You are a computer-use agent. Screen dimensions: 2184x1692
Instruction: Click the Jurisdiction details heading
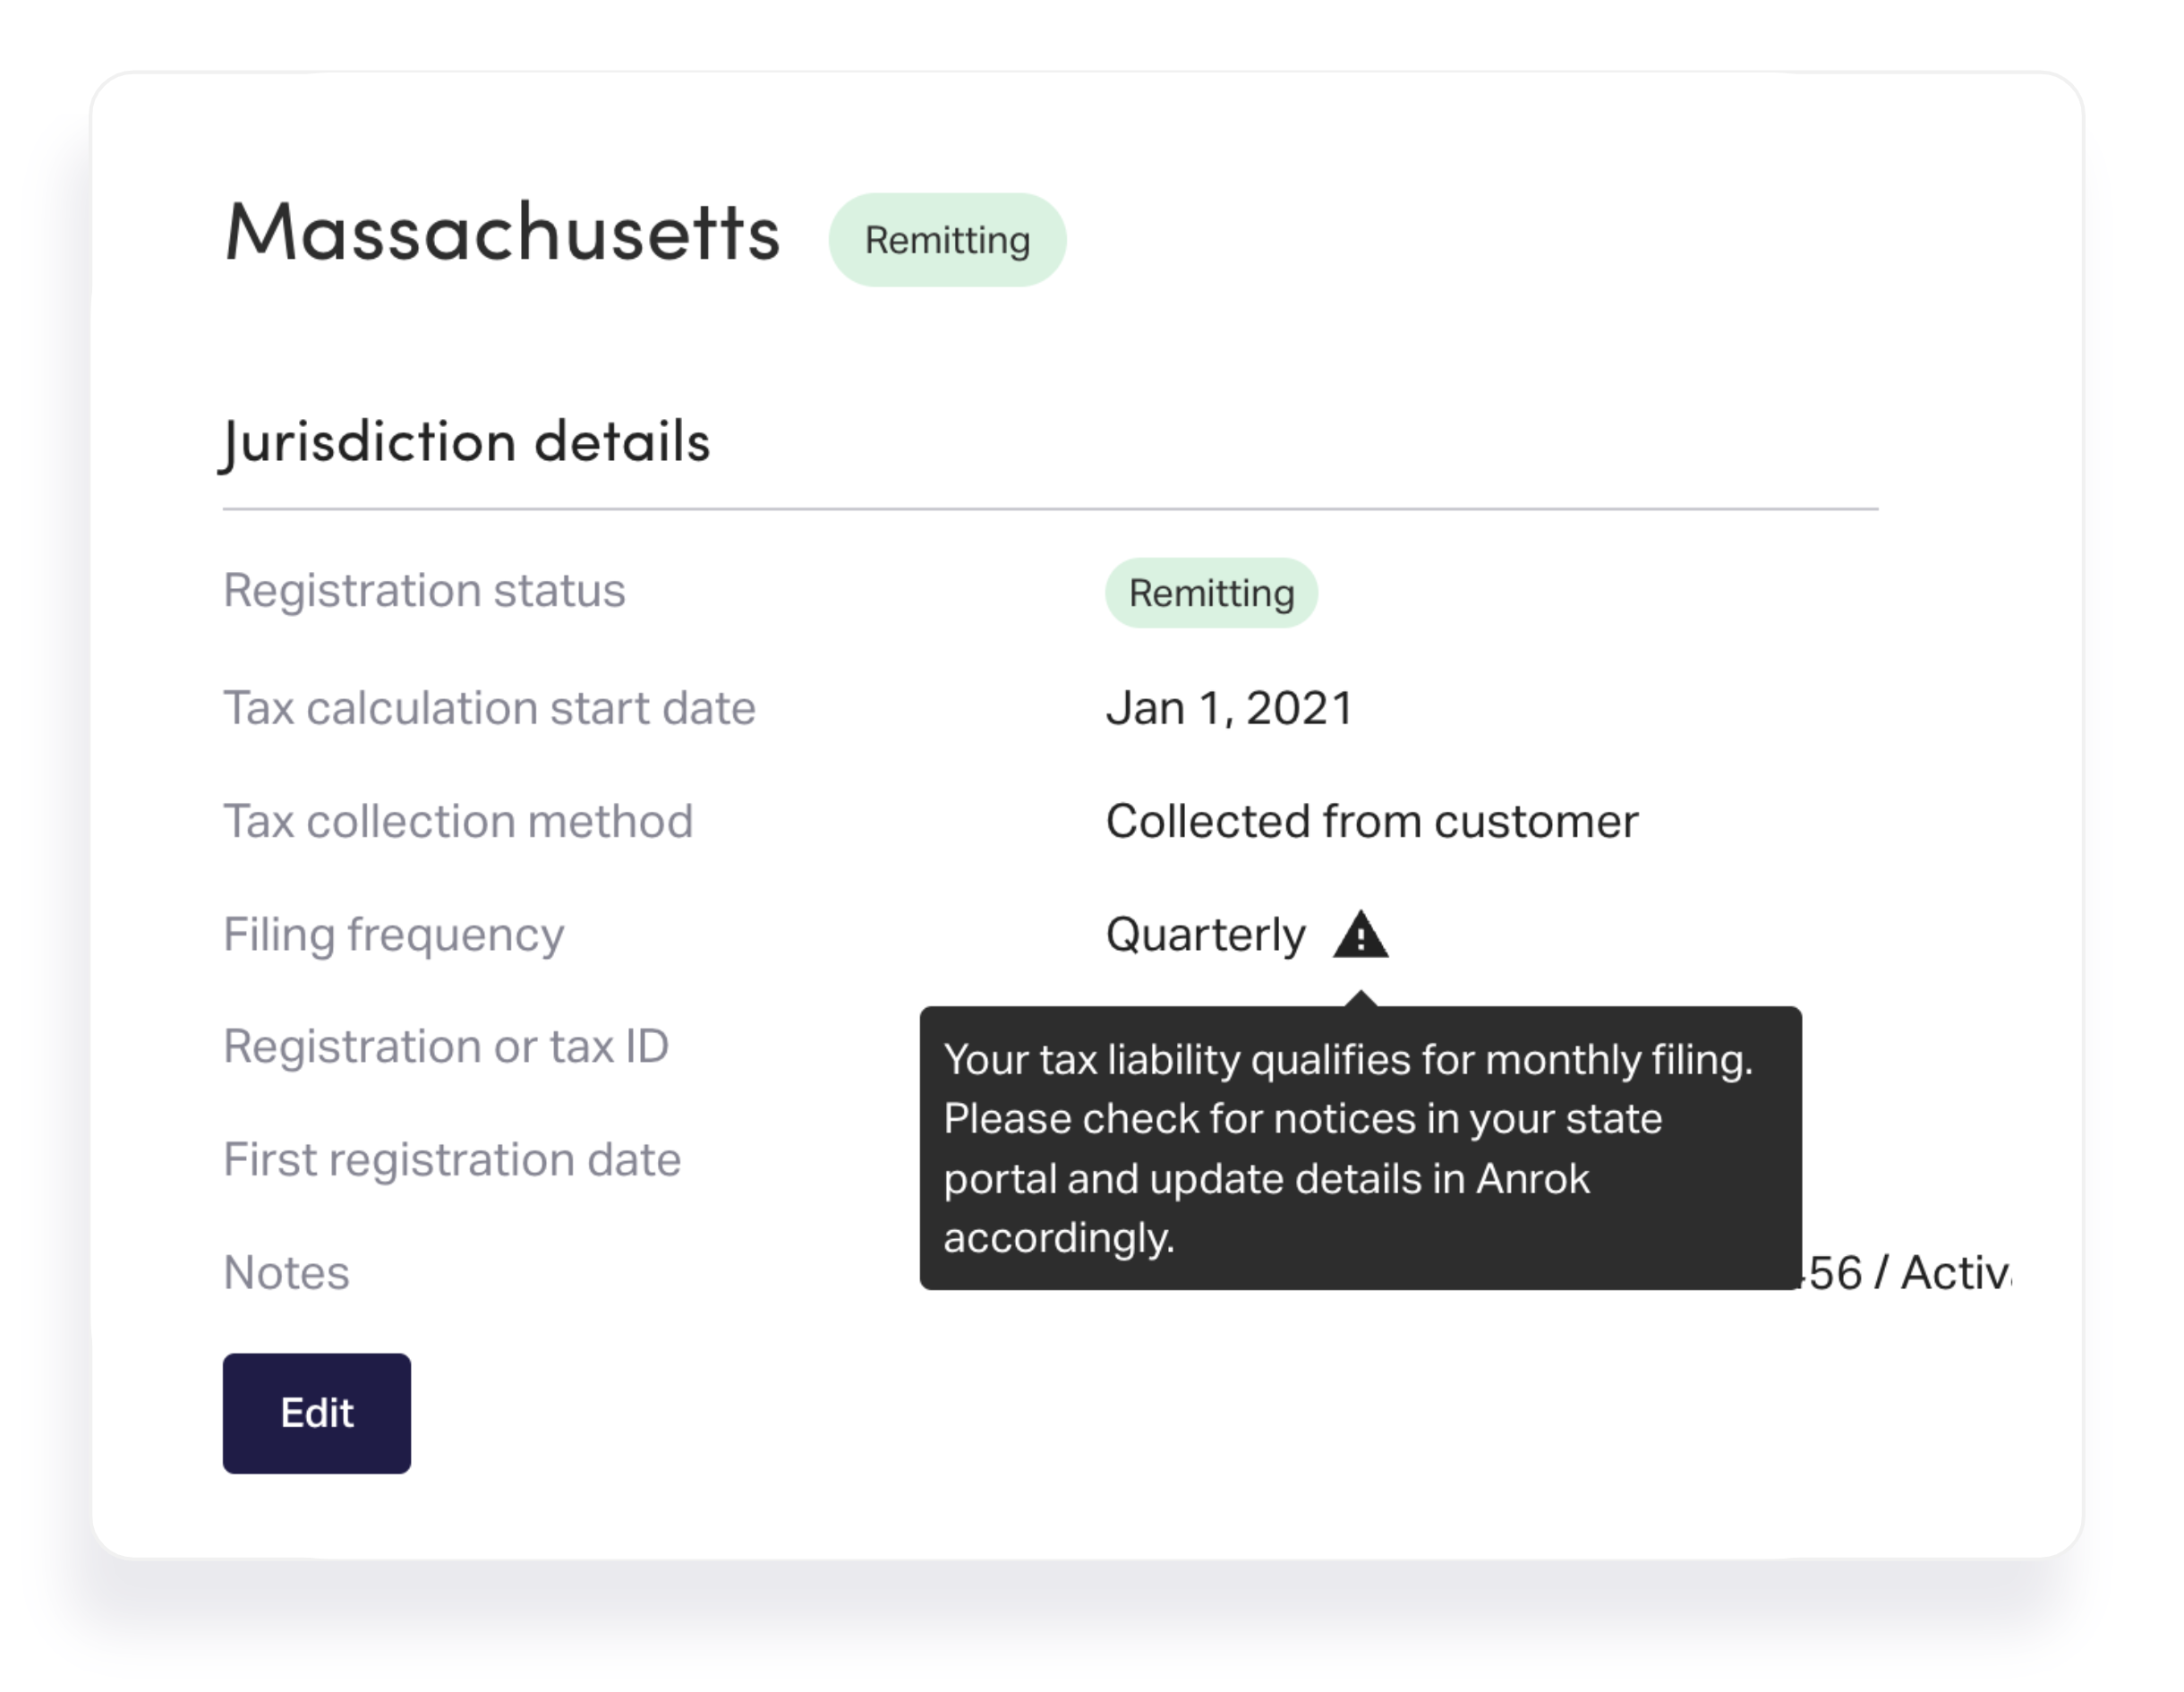point(465,442)
